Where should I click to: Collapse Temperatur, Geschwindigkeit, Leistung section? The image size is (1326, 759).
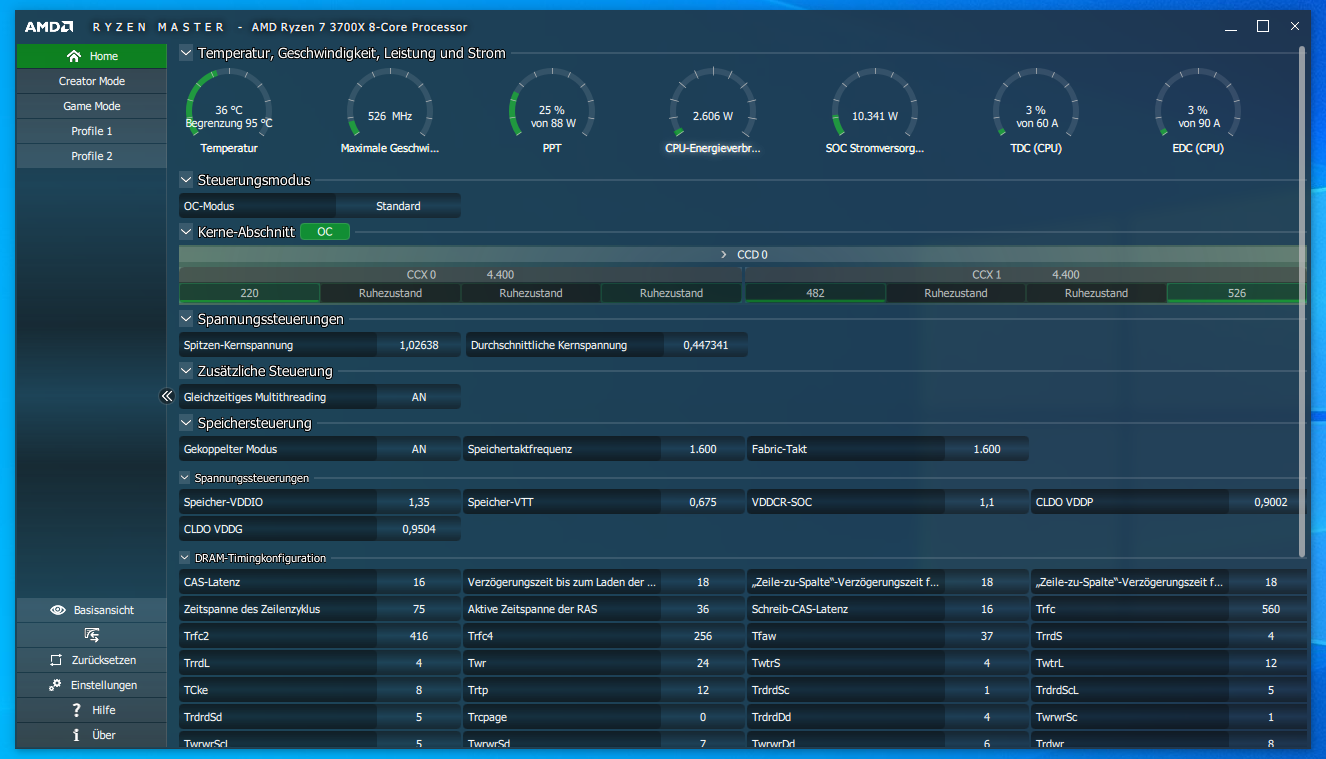click(186, 53)
